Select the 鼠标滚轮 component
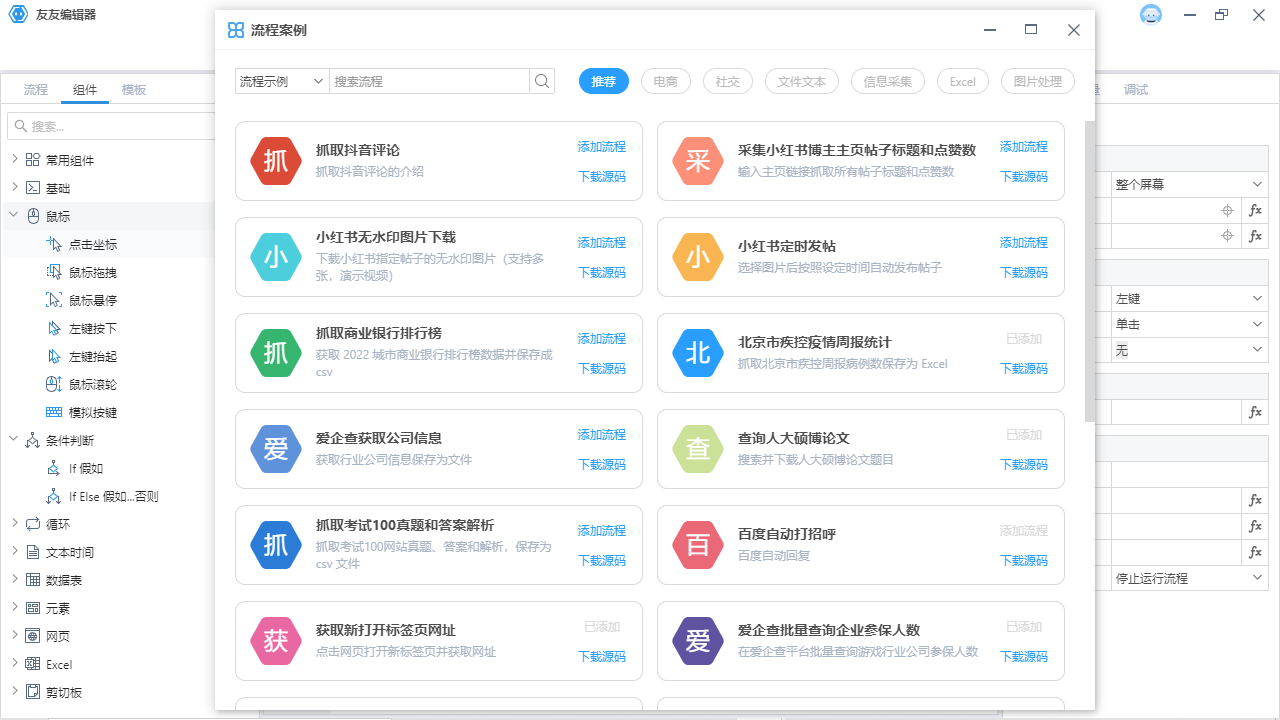 pos(84,383)
